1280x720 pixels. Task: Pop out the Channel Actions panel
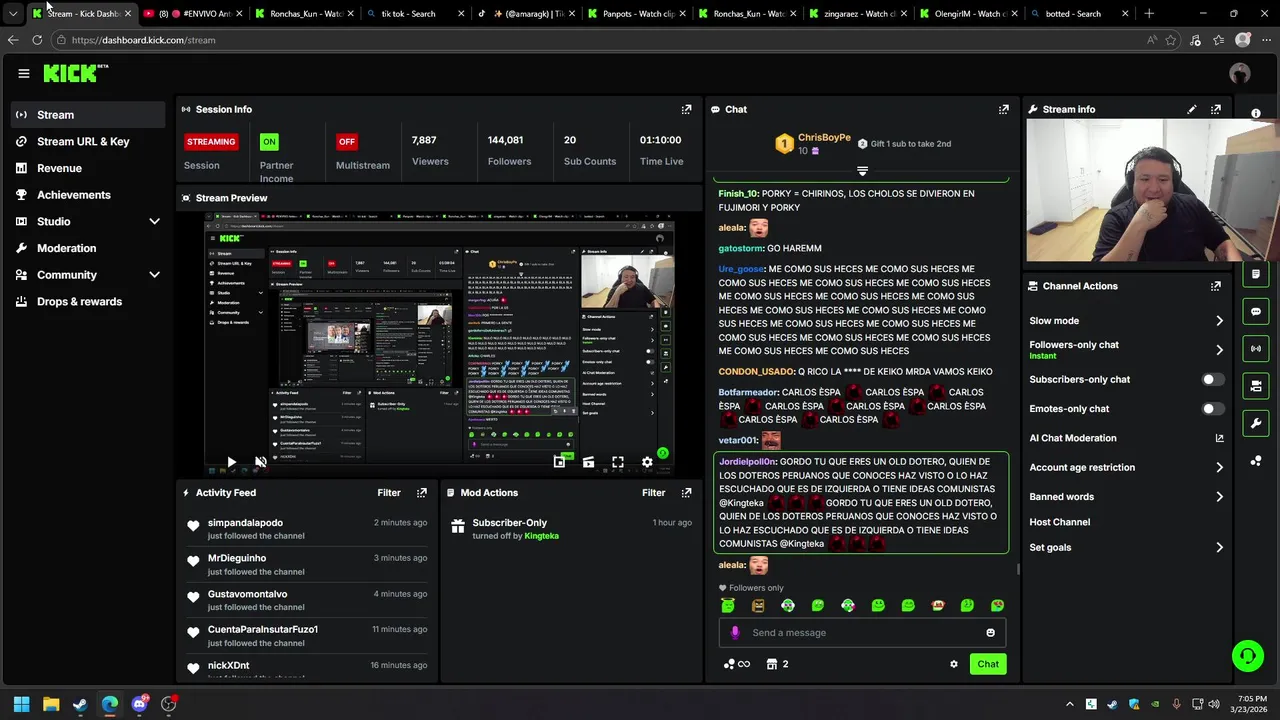1216,286
